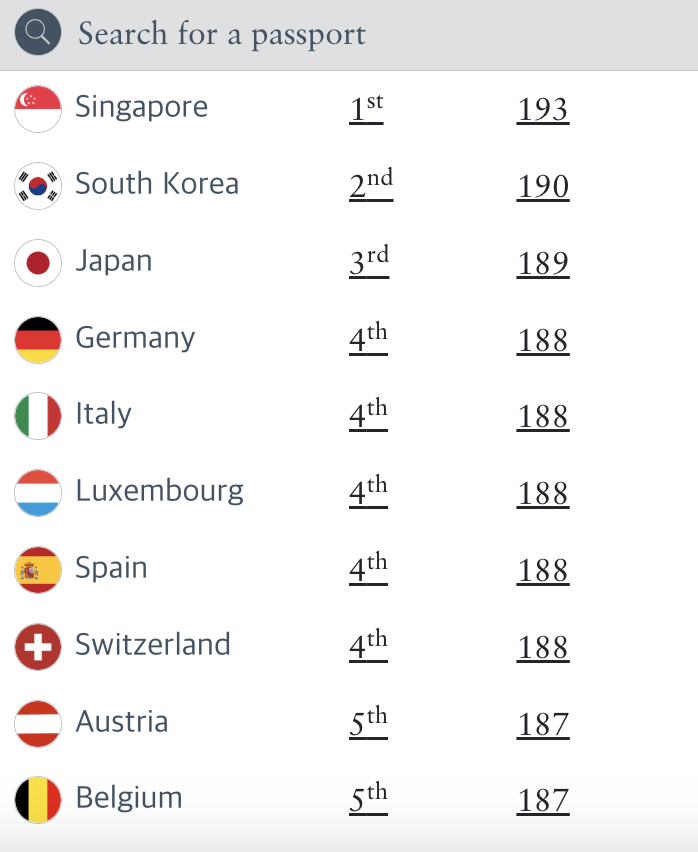Open Luxembourg's 4th rank link
698x852 pixels.
click(368, 492)
